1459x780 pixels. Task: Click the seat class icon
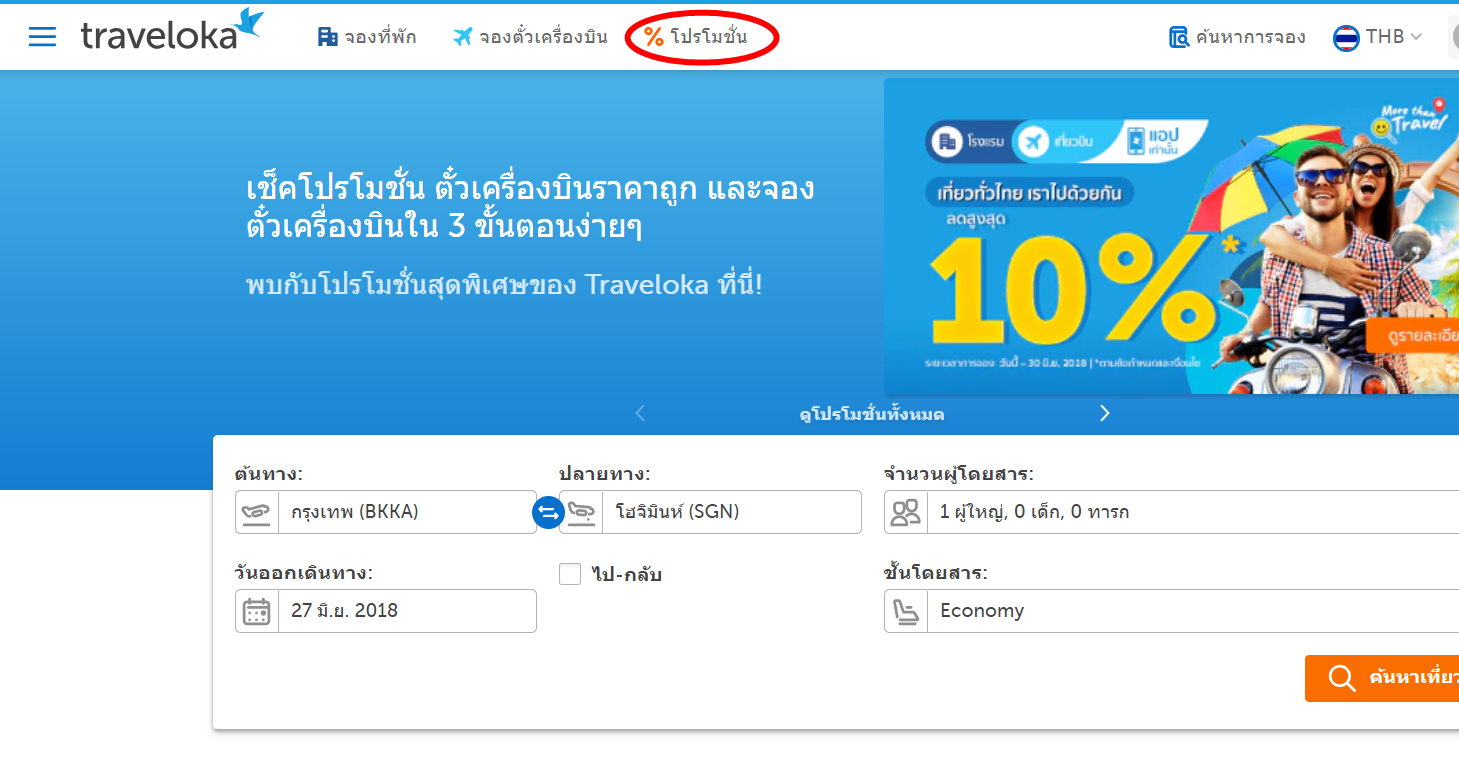[907, 611]
